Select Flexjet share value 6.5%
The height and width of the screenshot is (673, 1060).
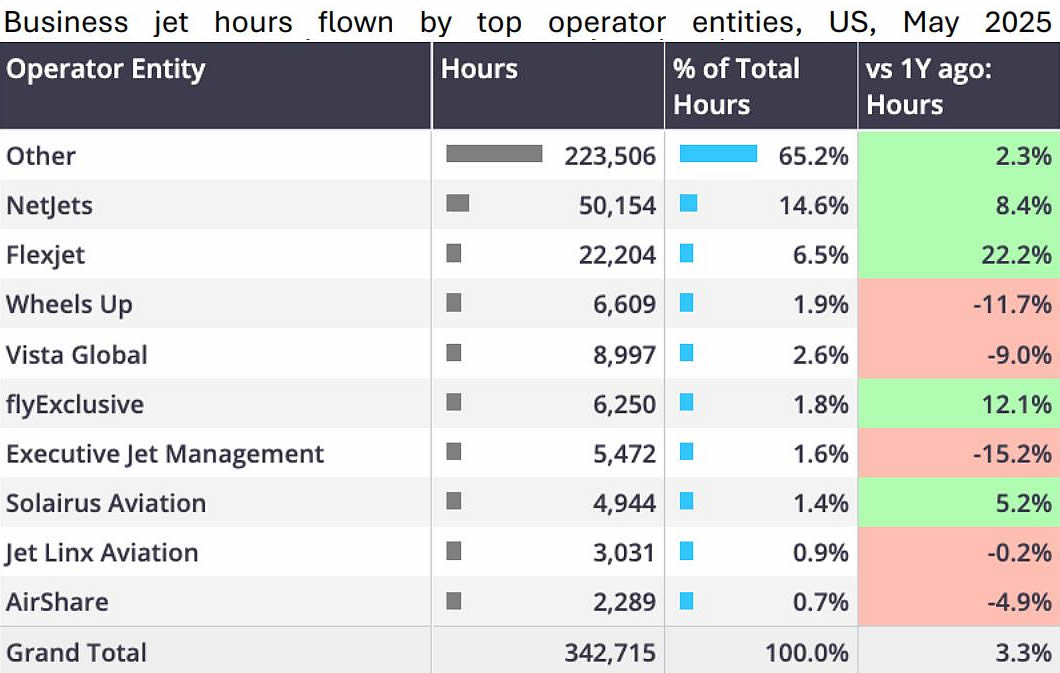(821, 255)
